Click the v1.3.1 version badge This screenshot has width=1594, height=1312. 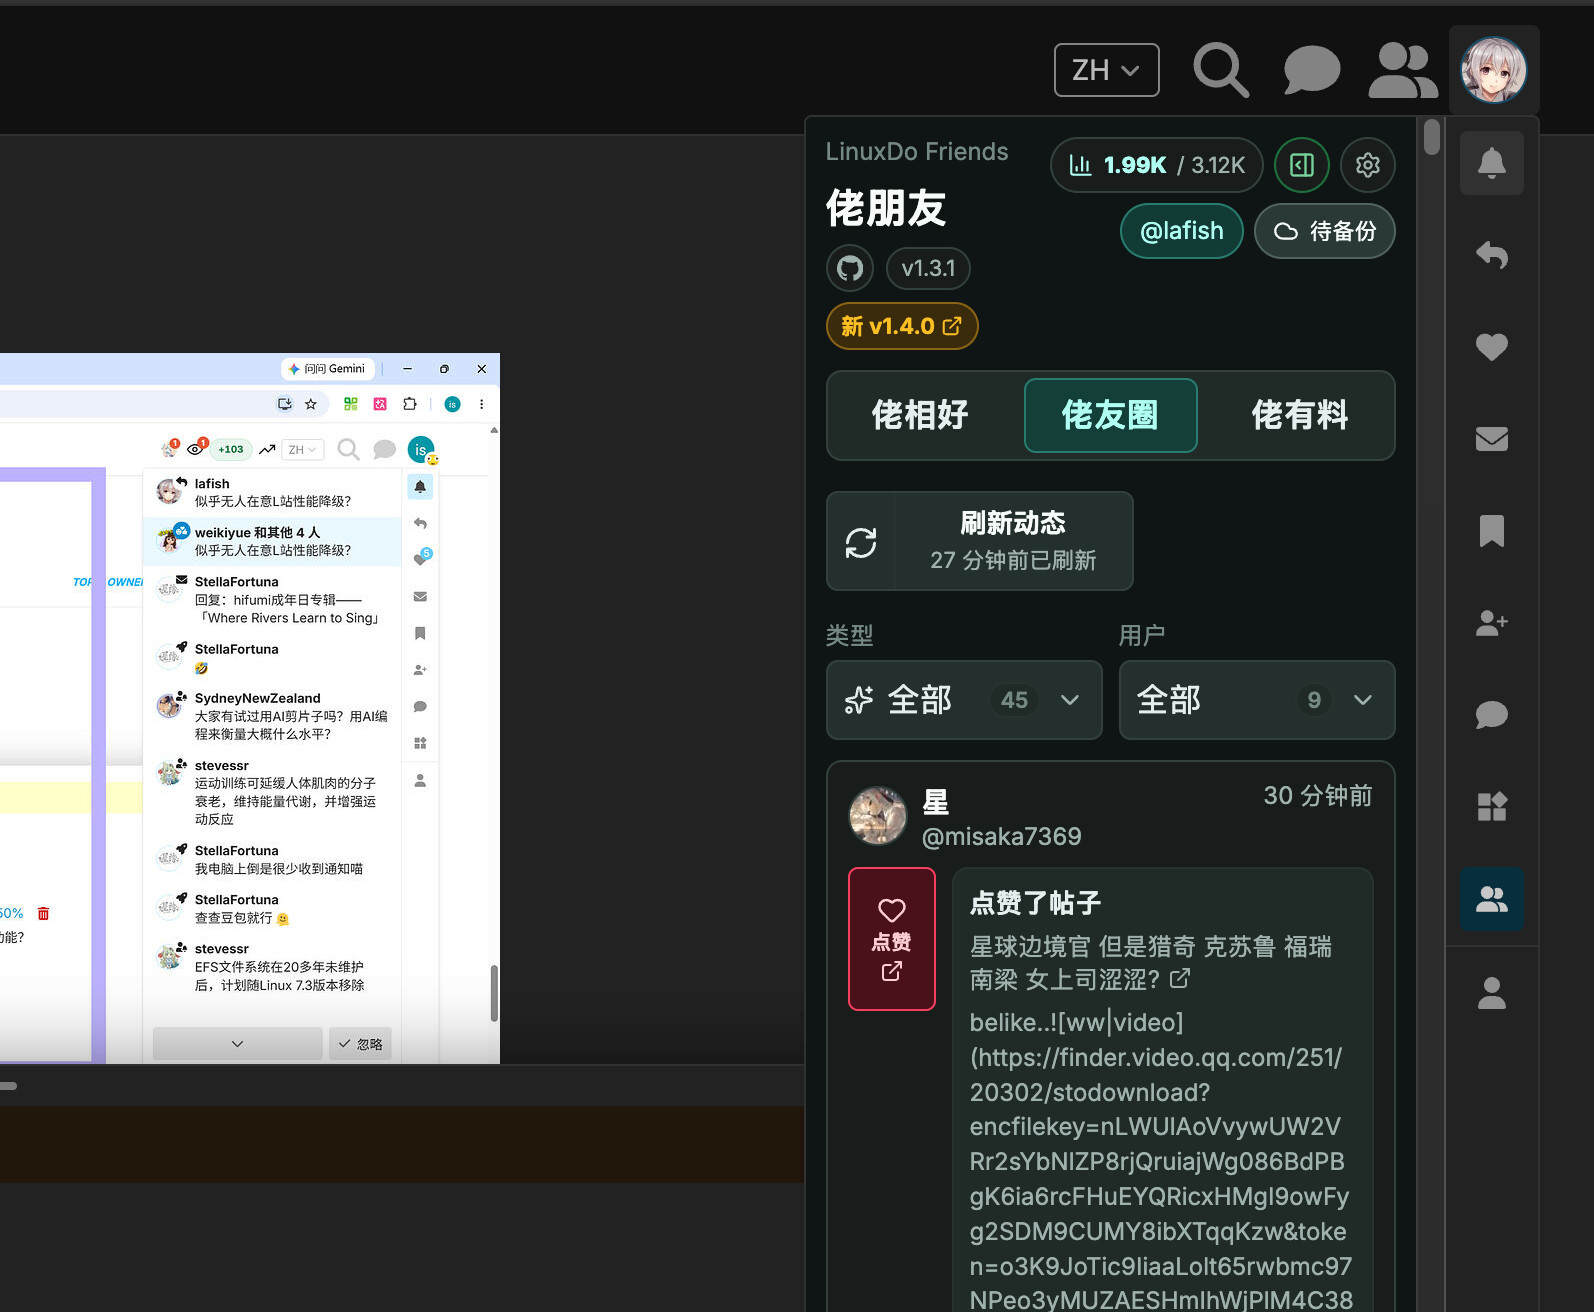[928, 268]
